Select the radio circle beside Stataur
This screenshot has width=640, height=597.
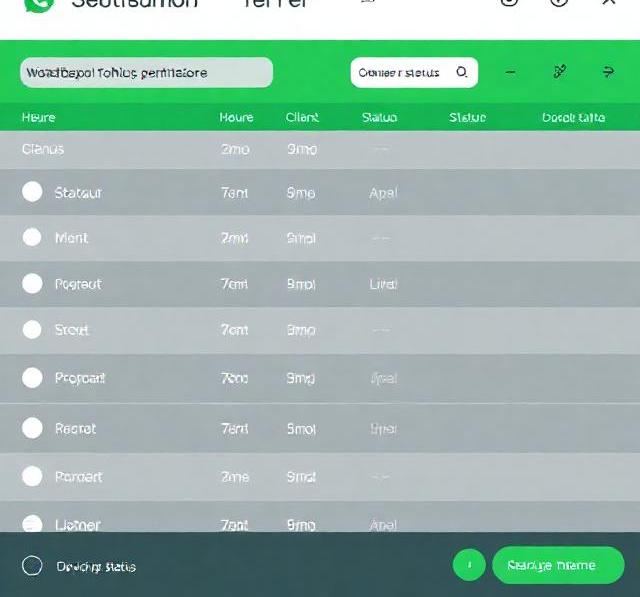(32, 192)
